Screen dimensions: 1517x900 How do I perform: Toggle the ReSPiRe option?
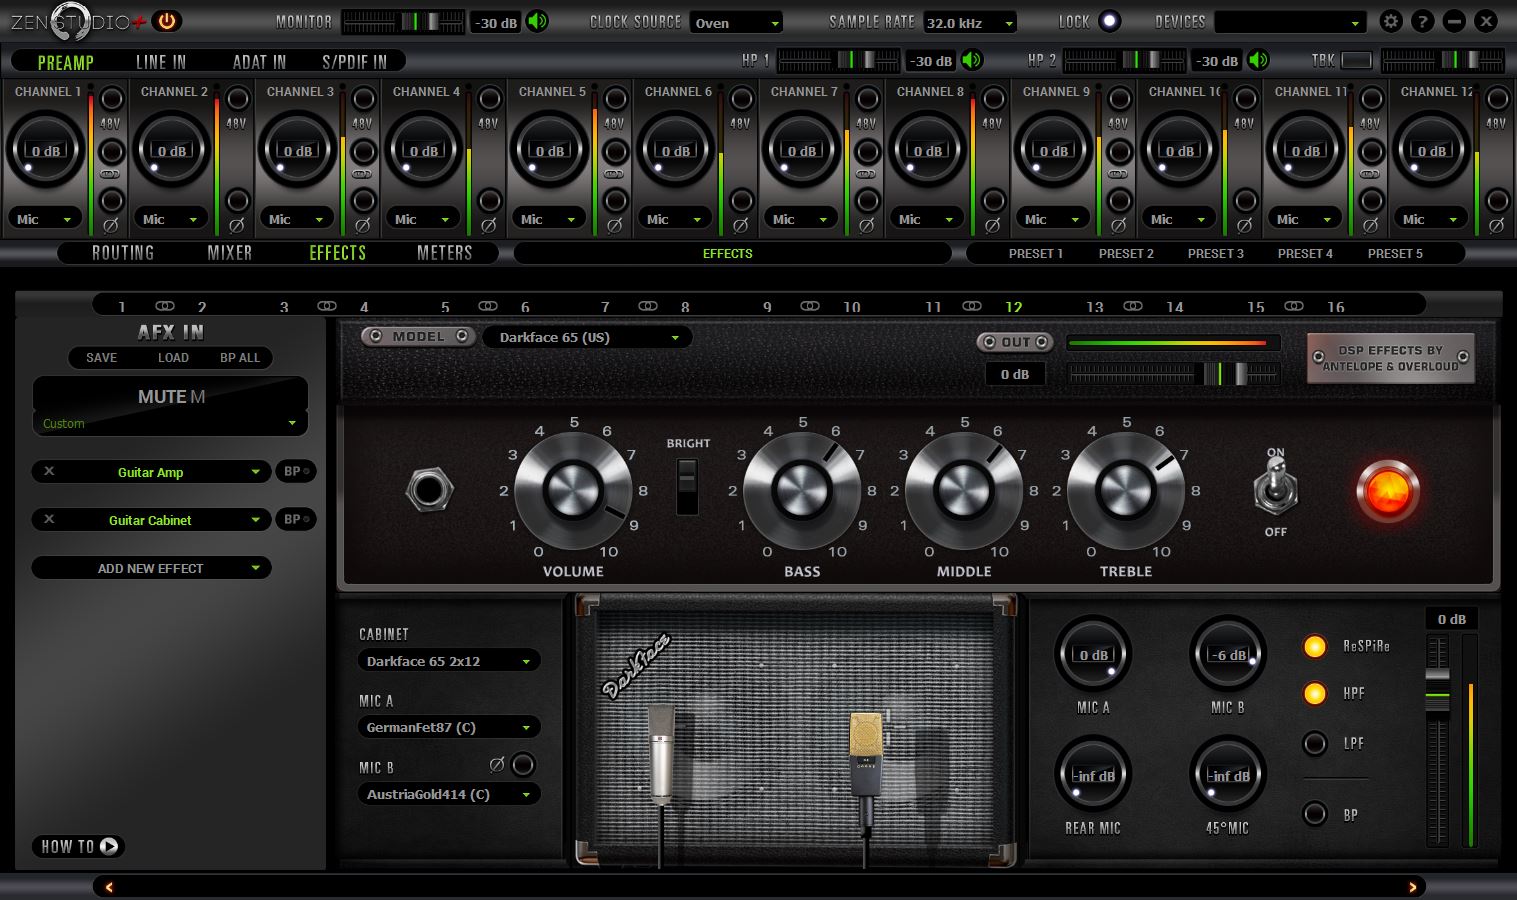[1315, 646]
